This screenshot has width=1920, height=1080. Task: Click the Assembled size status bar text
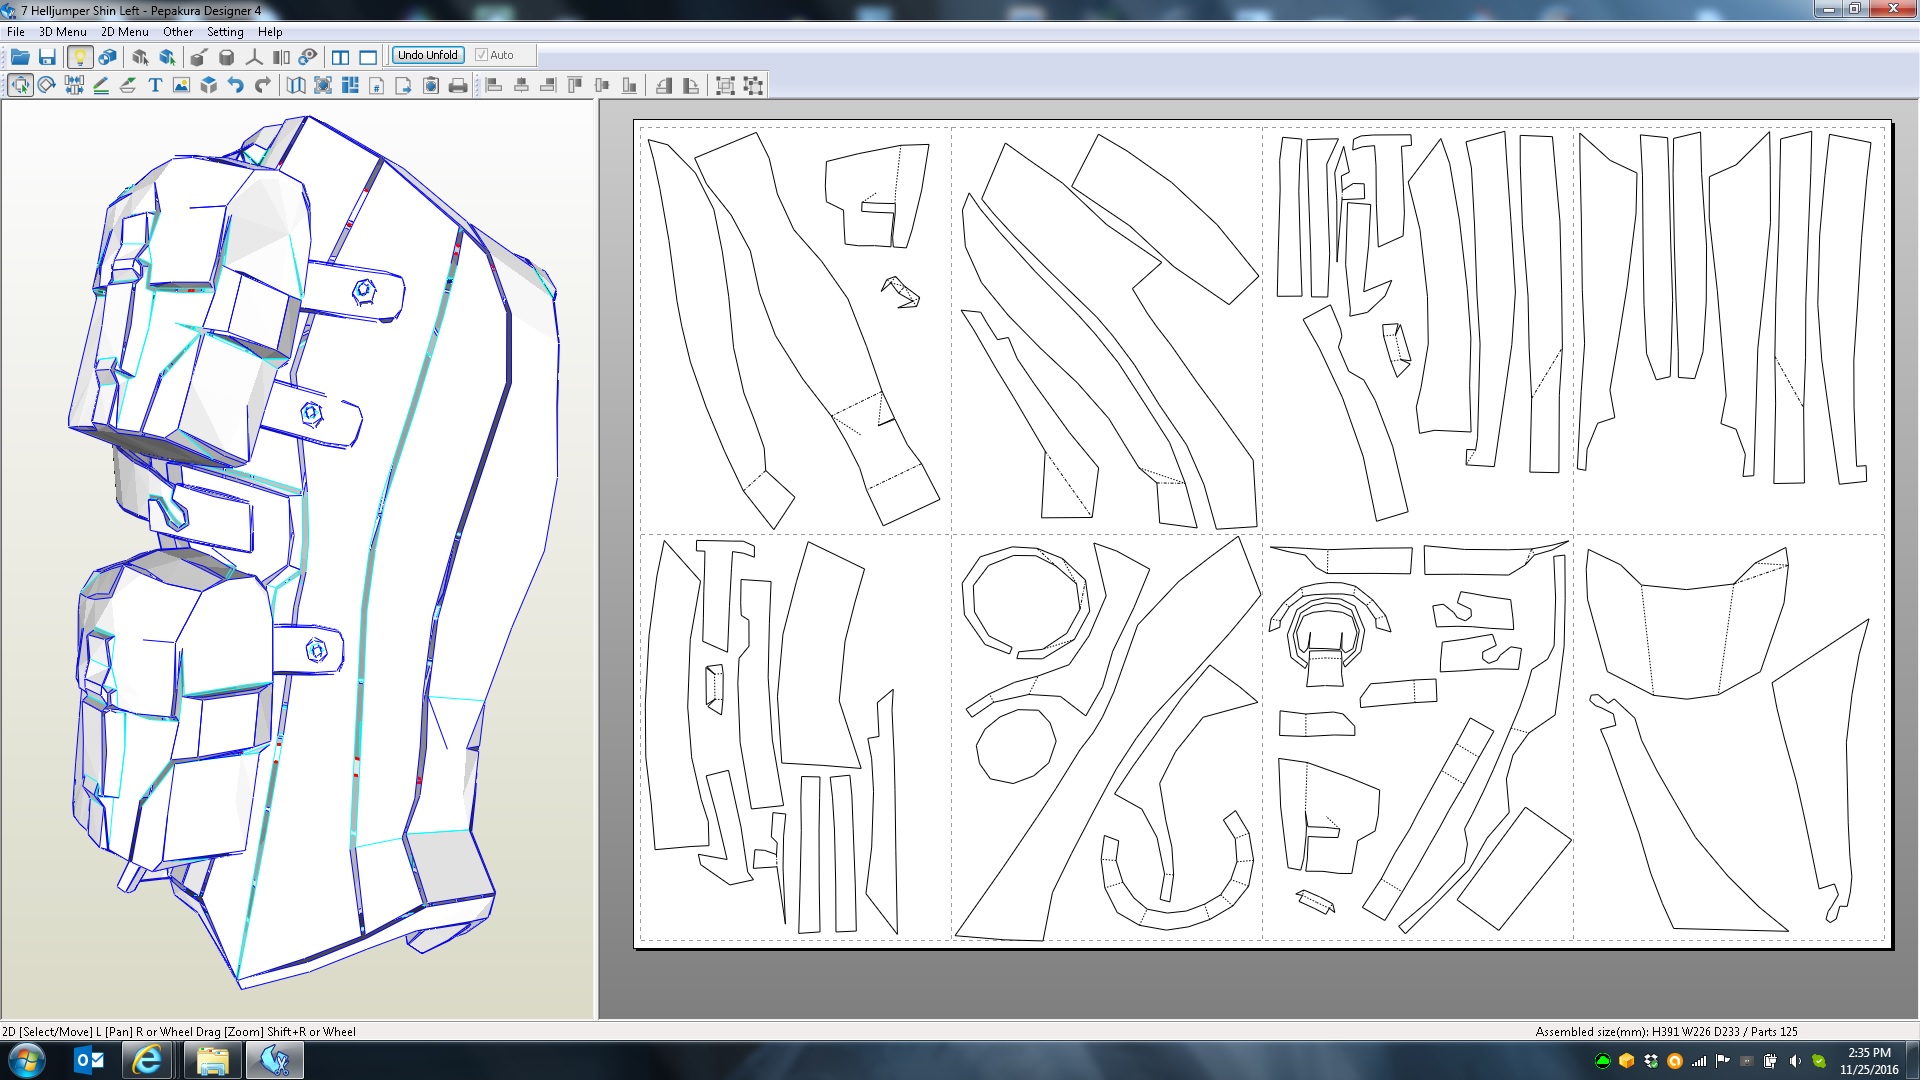(x=1666, y=1031)
